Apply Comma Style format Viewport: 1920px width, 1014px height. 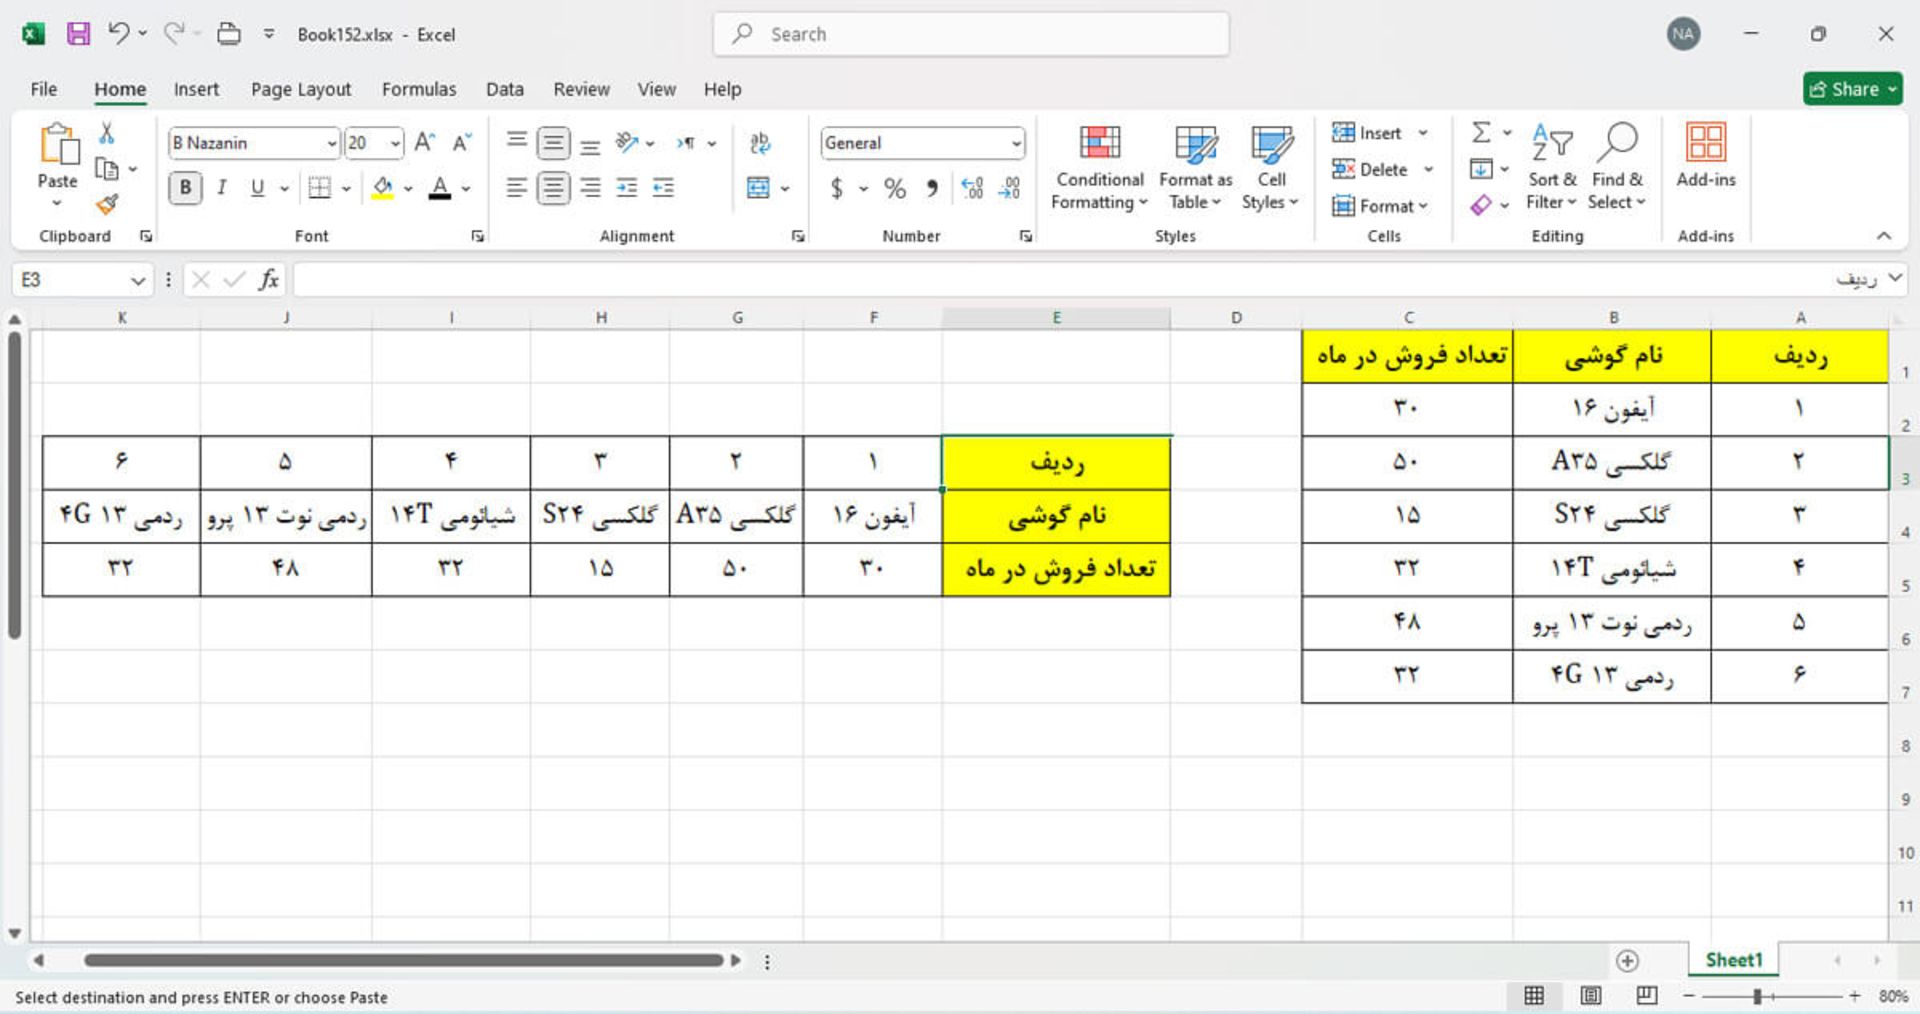pos(932,188)
